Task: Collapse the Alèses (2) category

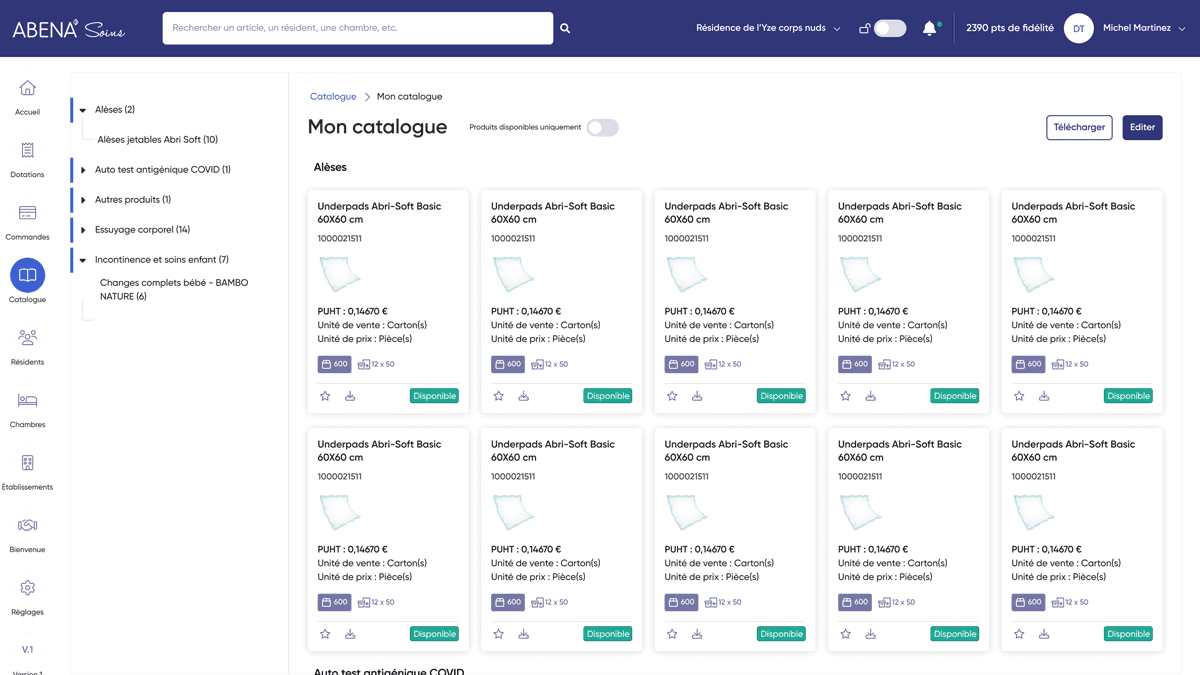Action: click(83, 110)
